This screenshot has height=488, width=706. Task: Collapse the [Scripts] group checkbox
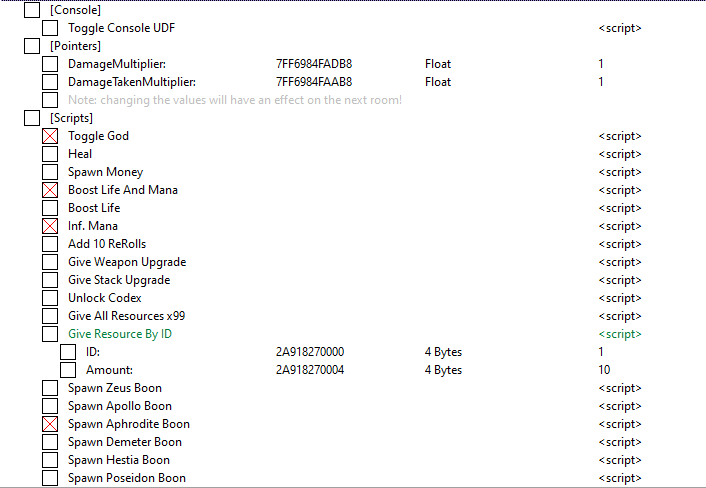32,118
